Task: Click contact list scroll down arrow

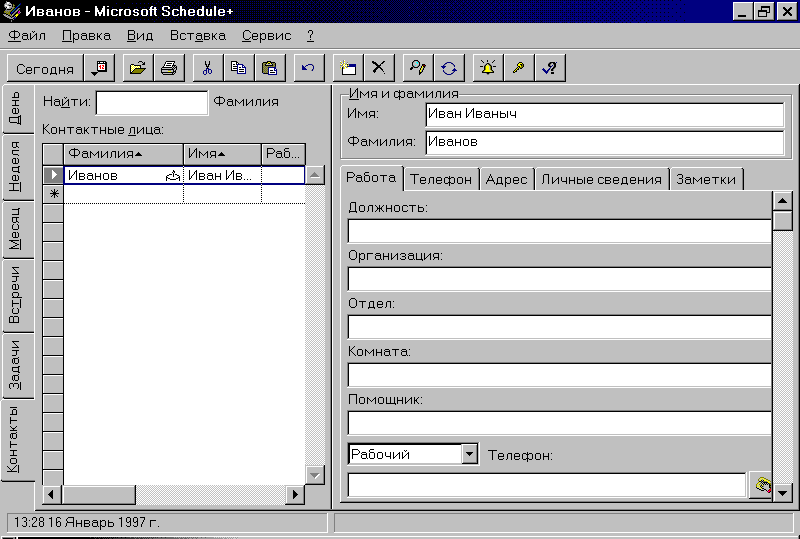Action: point(315,475)
